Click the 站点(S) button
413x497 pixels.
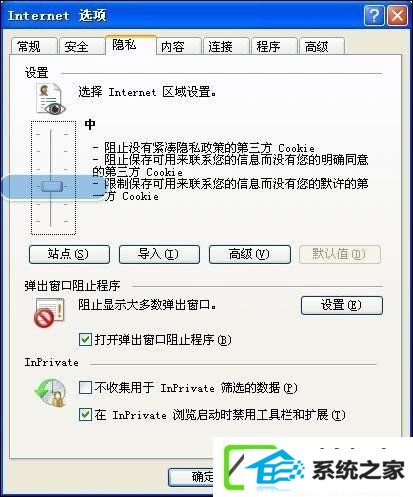pyautogui.click(x=69, y=254)
